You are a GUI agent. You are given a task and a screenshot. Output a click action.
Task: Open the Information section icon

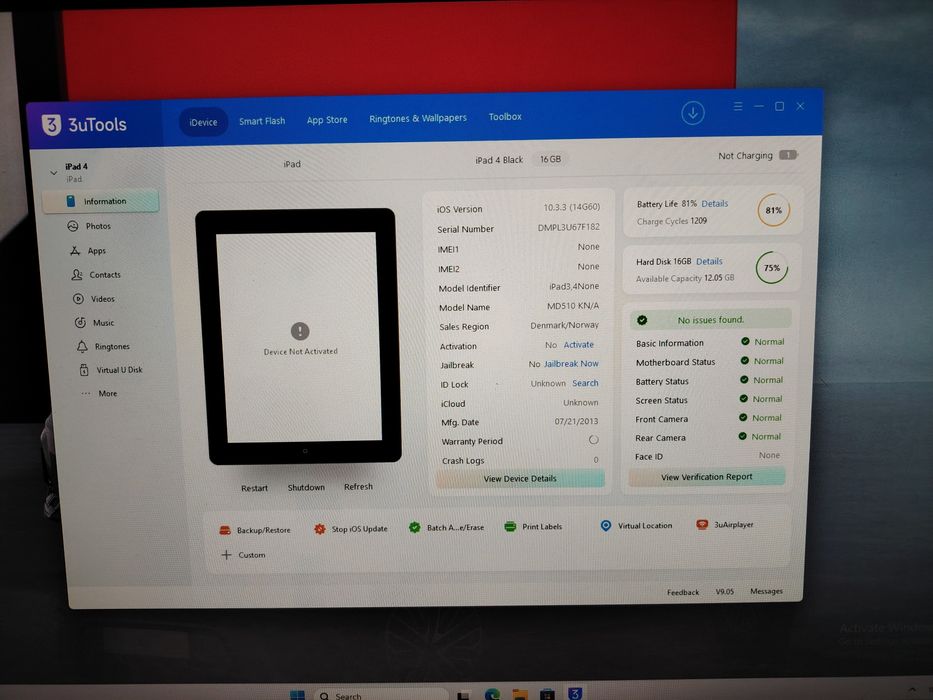coord(71,201)
